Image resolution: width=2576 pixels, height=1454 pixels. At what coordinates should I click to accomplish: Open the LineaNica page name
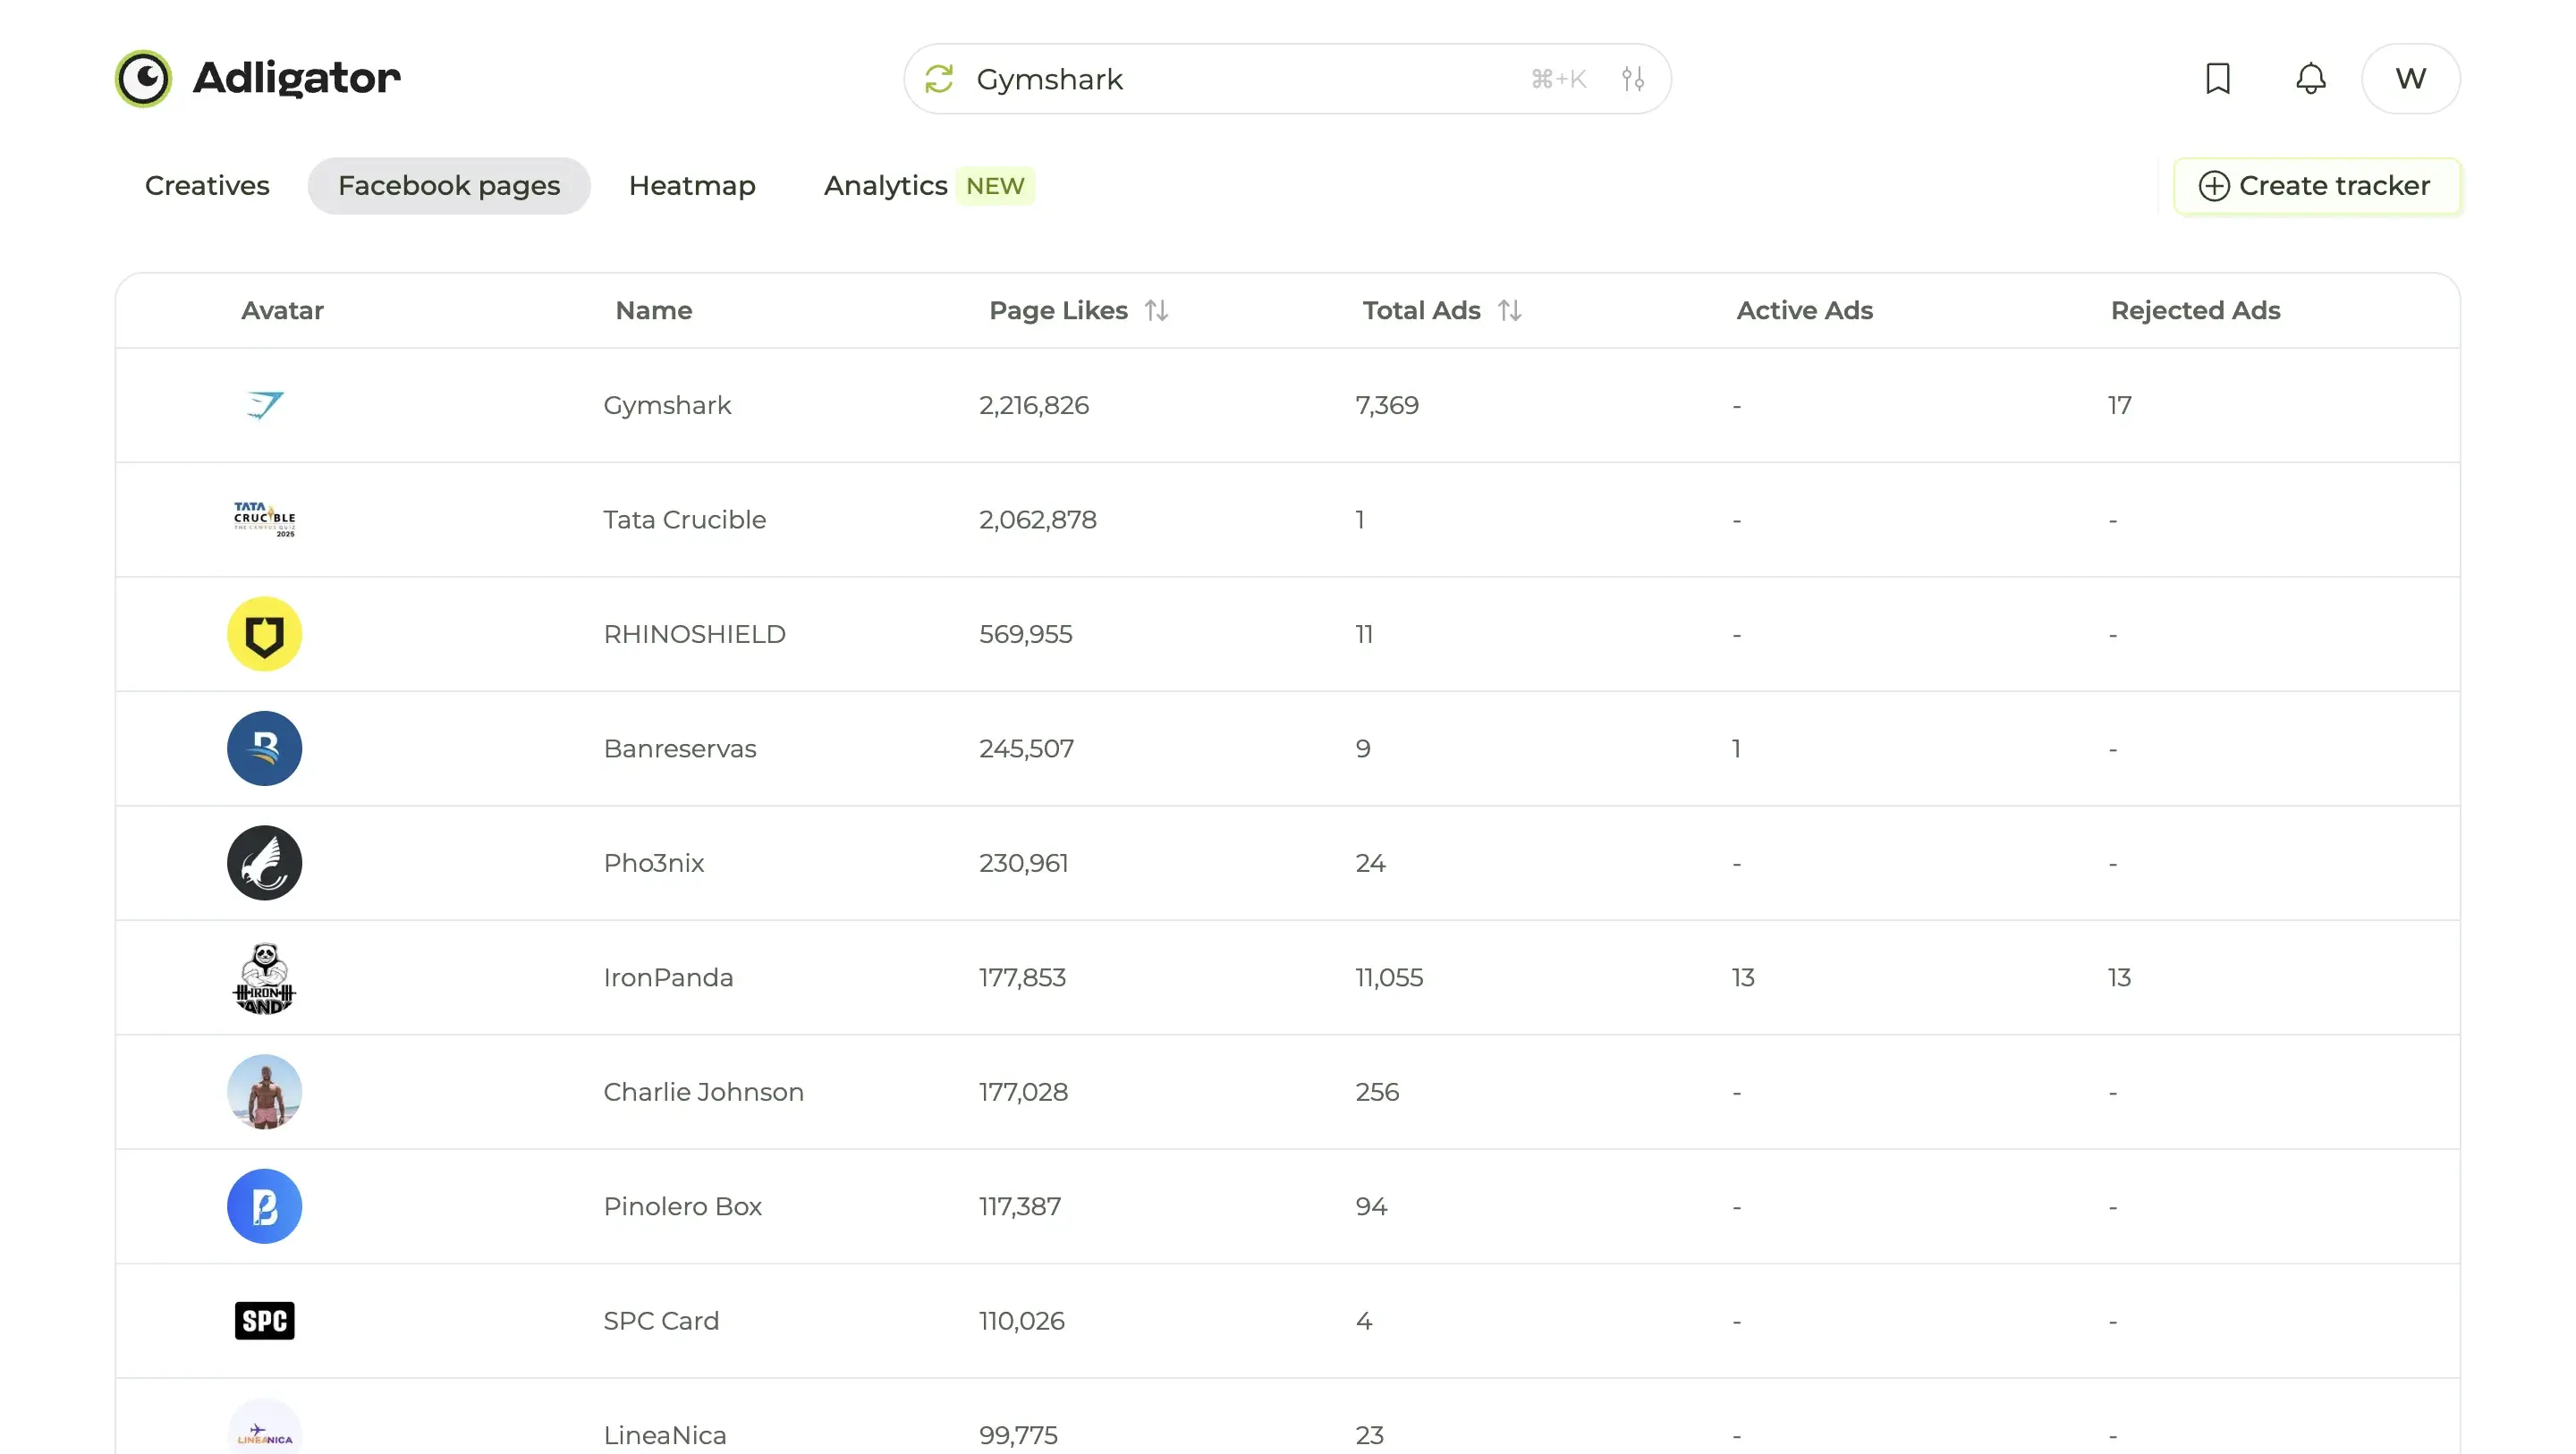tap(665, 1435)
